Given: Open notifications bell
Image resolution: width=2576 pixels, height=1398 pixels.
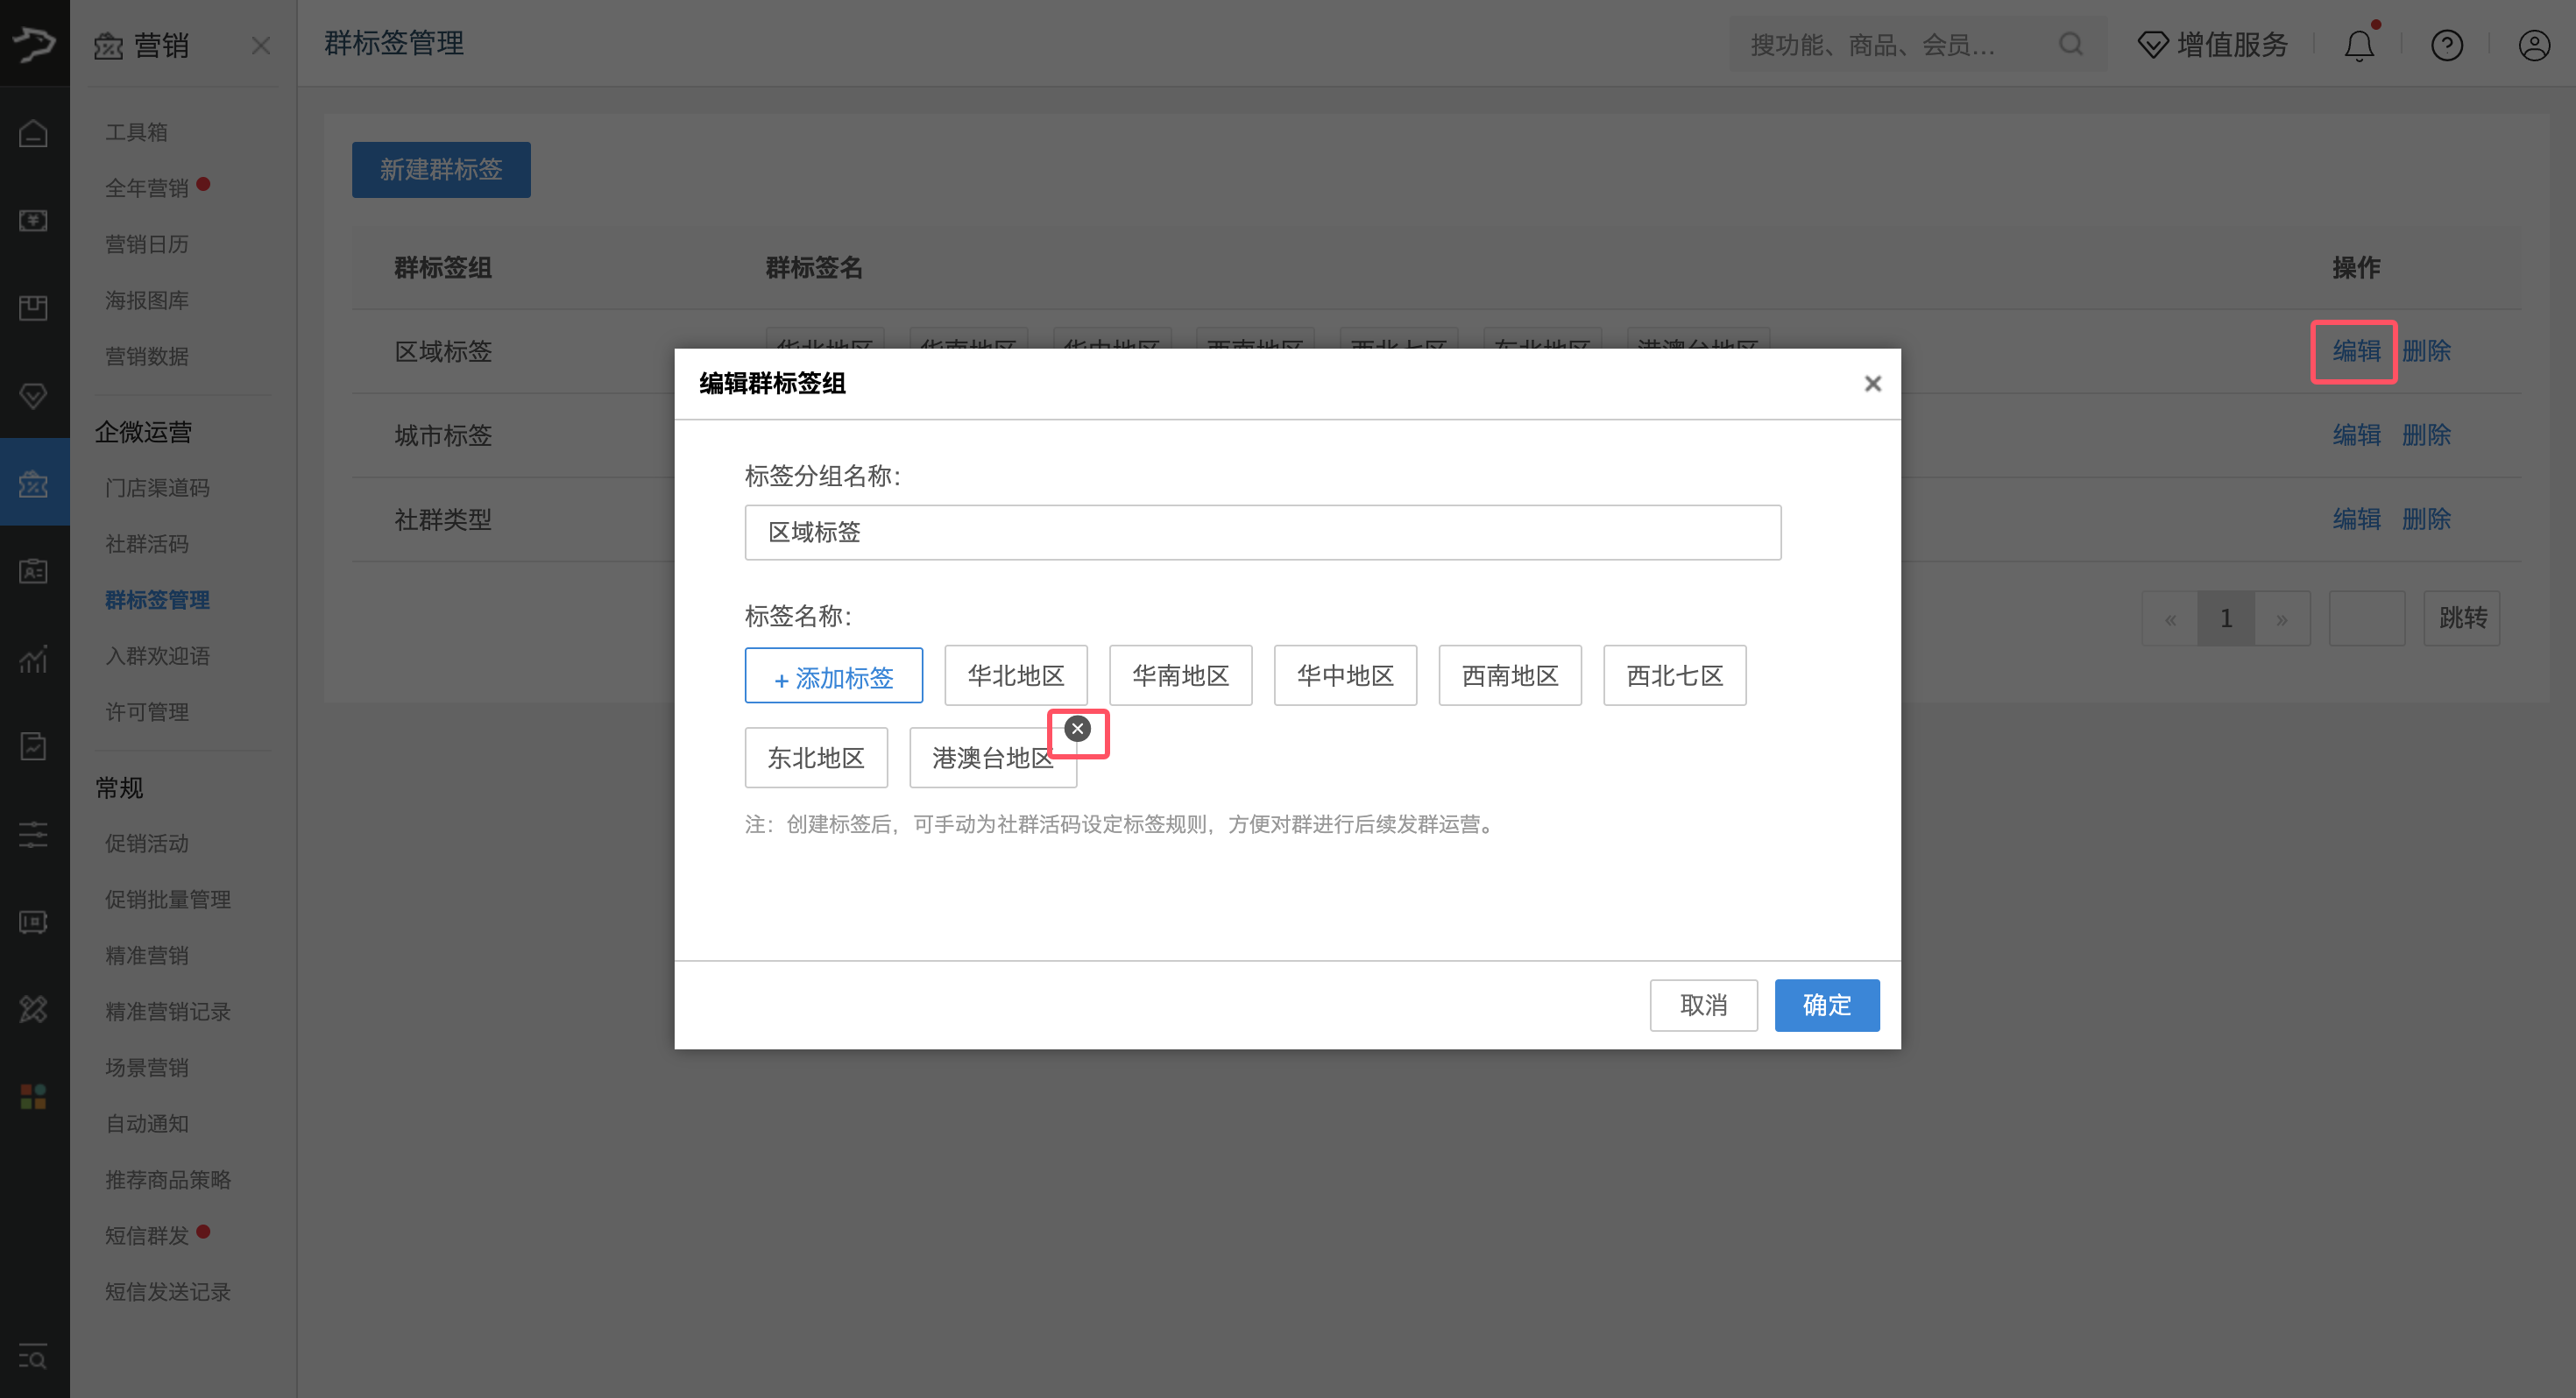Looking at the screenshot, I should [x=2360, y=45].
